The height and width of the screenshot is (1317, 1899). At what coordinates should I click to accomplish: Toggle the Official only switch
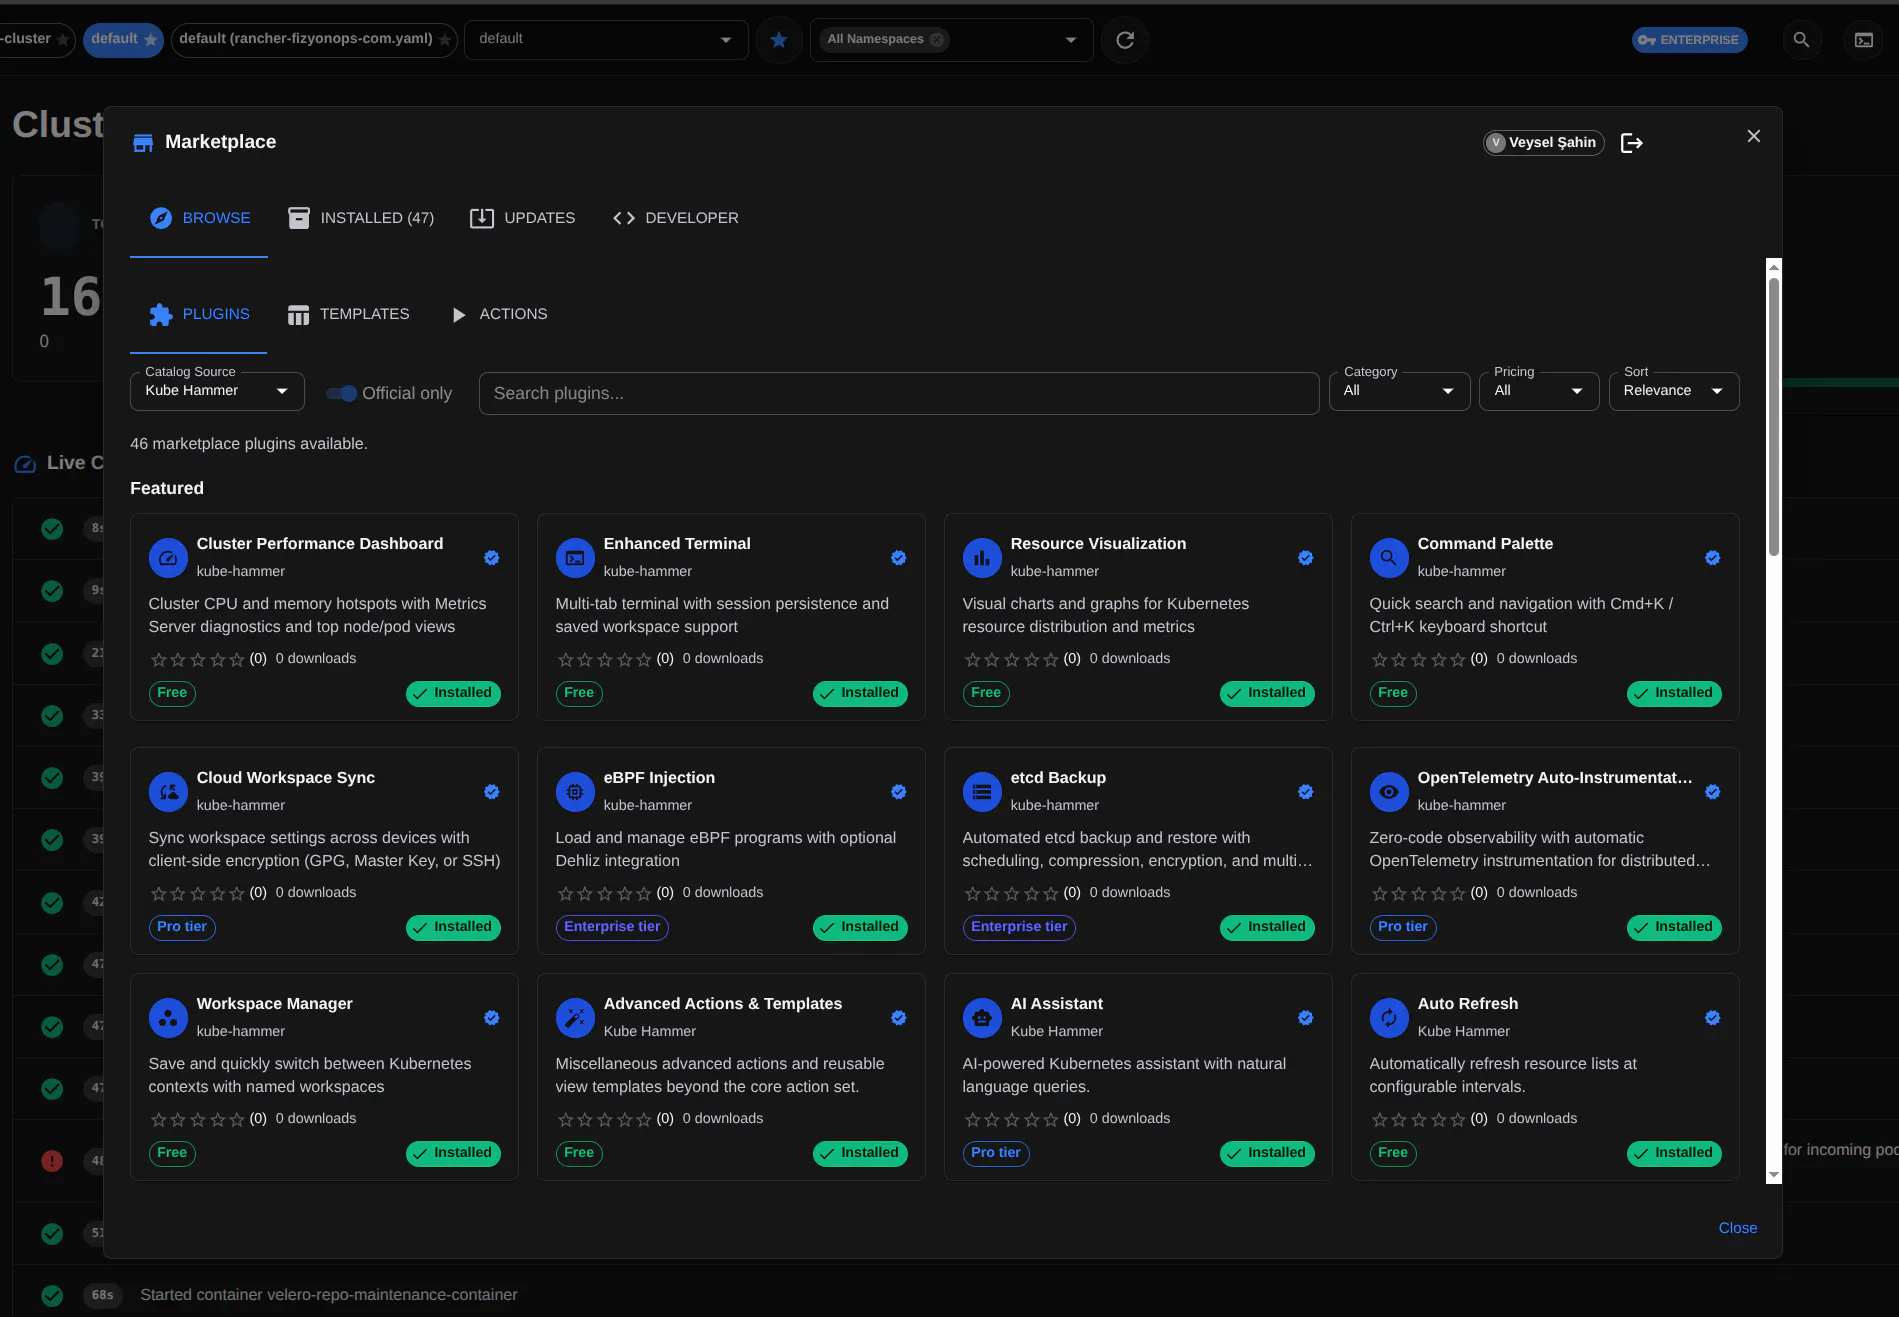[342, 393]
